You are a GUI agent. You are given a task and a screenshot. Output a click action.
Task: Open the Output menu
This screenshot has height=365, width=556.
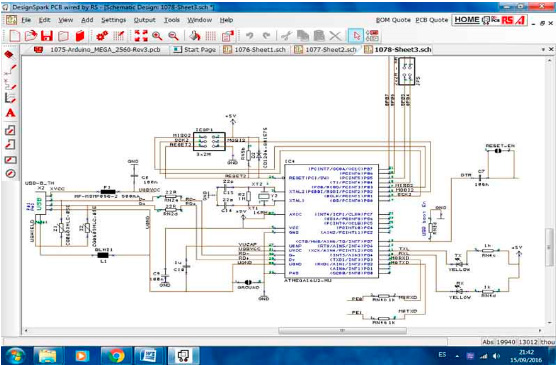click(x=144, y=20)
